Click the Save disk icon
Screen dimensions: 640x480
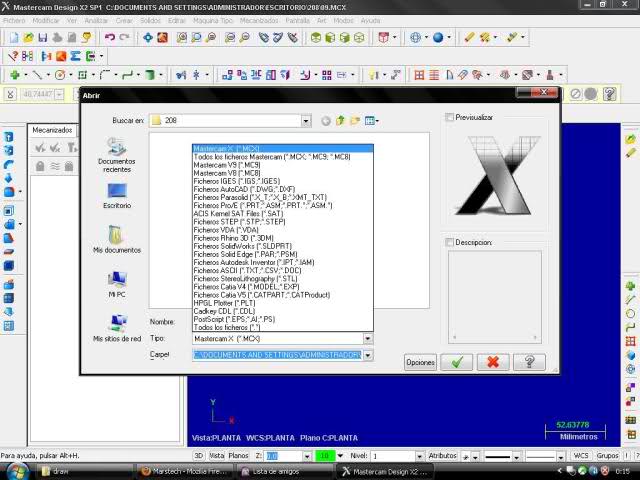coord(42,38)
